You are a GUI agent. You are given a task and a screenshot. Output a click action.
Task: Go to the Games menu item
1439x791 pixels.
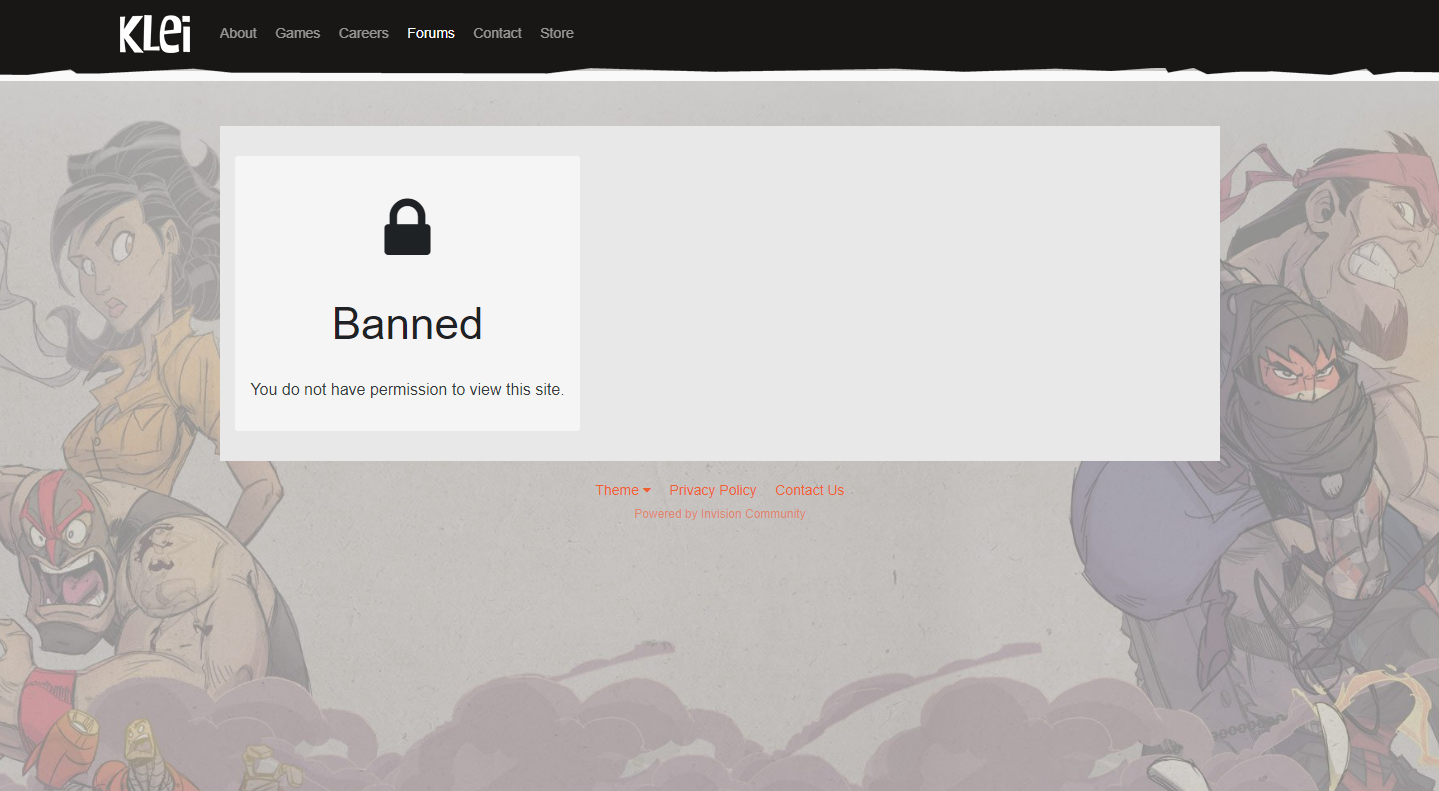point(298,33)
